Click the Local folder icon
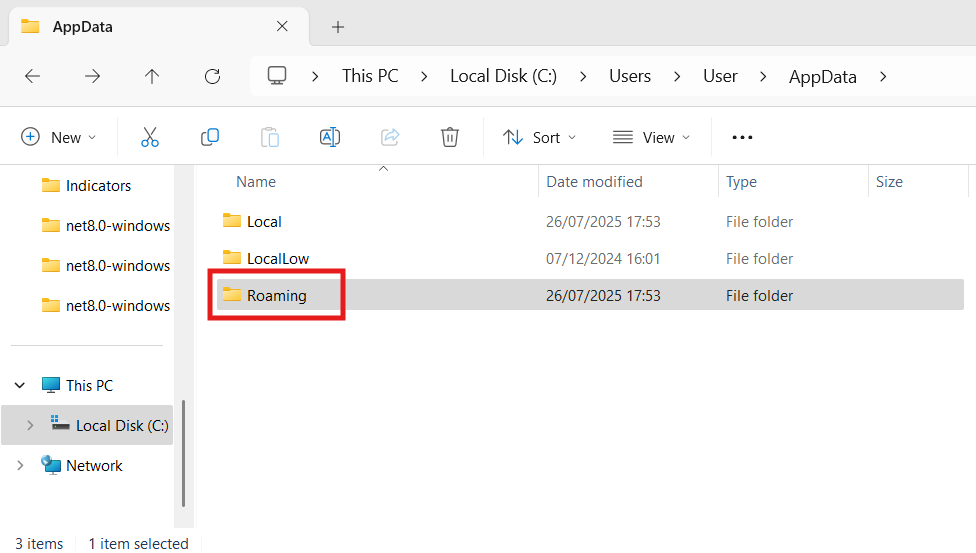Screen dimensions: 976x553 click(x=232, y=220)
